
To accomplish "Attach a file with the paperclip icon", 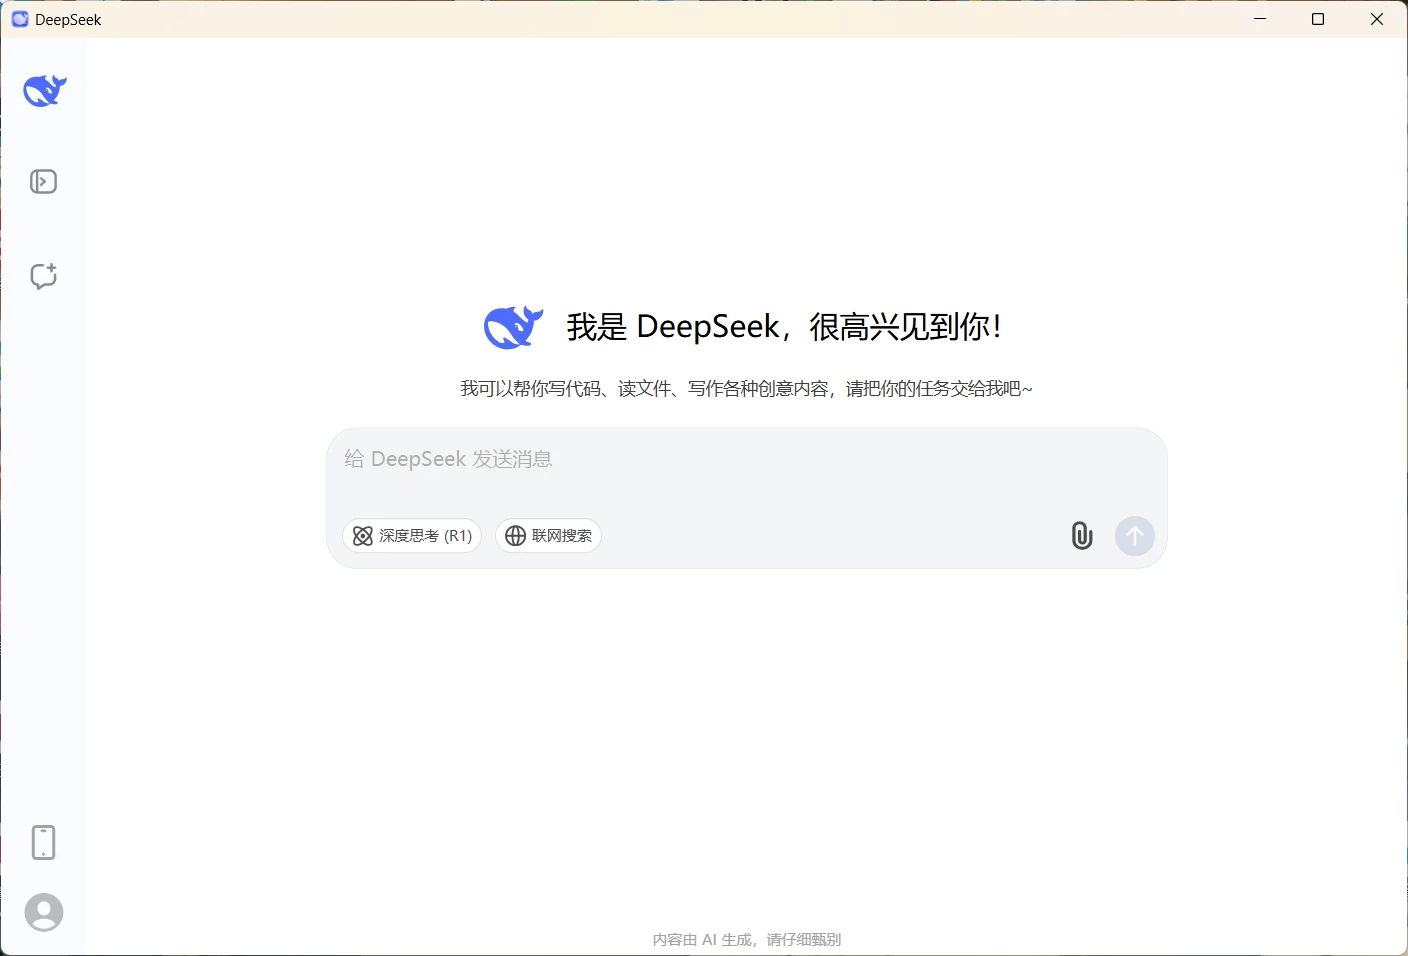I will [1082, 536].
